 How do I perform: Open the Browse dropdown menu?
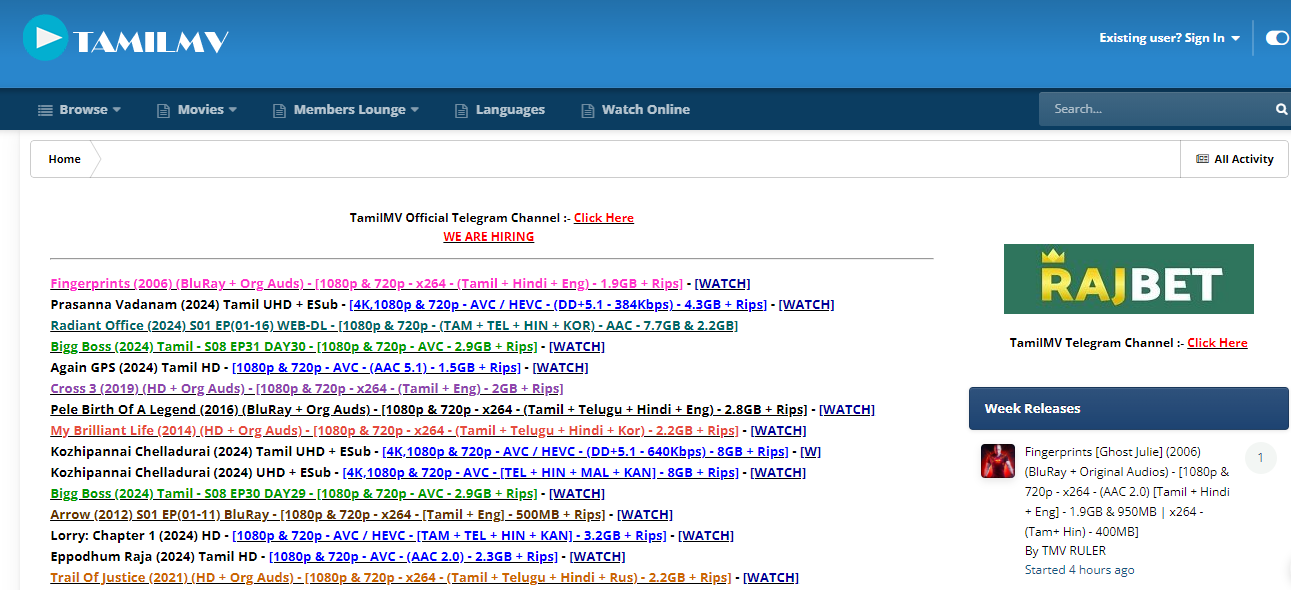point(79,110)
